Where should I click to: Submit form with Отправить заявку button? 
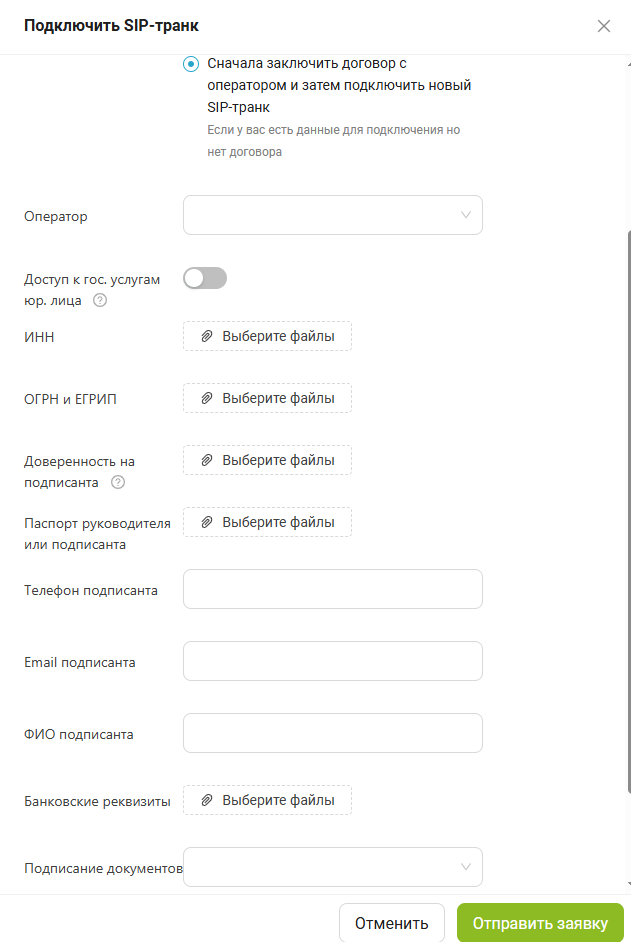(540, 923)
